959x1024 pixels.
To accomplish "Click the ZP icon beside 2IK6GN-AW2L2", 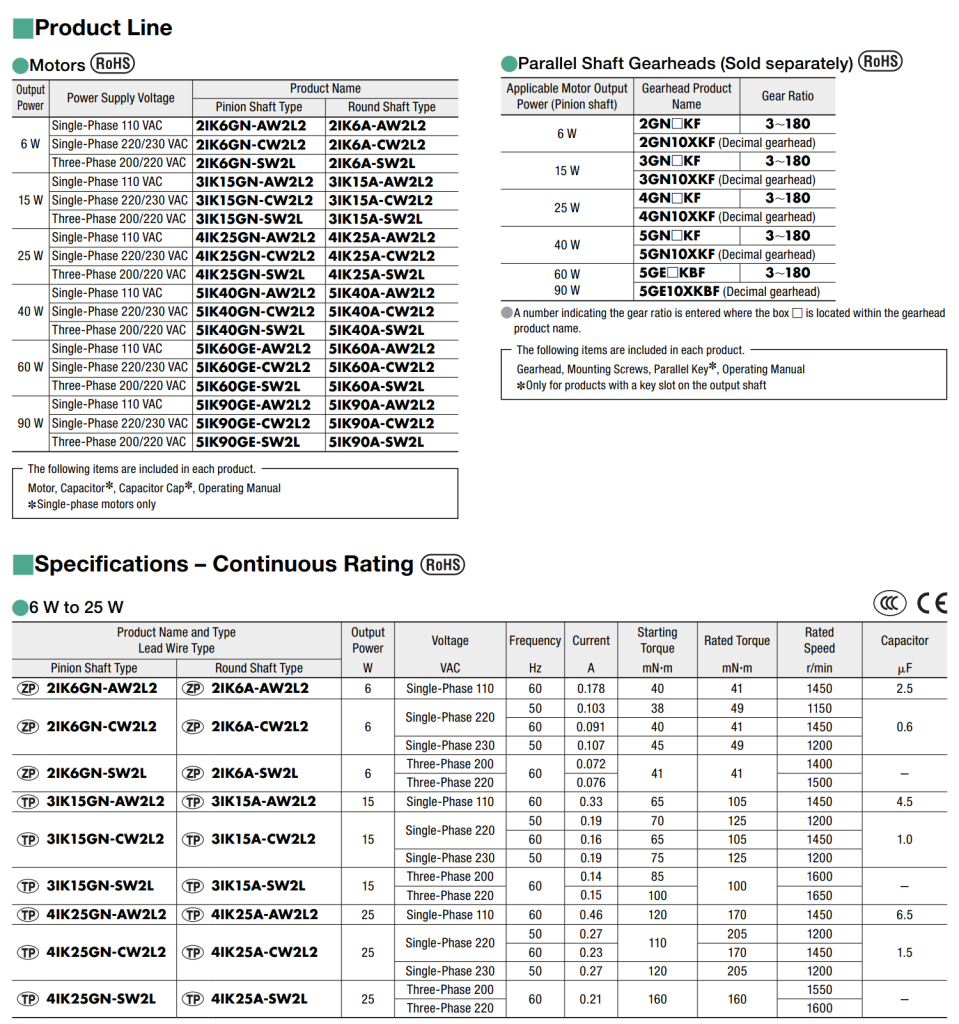I will (x=28, y=688).
